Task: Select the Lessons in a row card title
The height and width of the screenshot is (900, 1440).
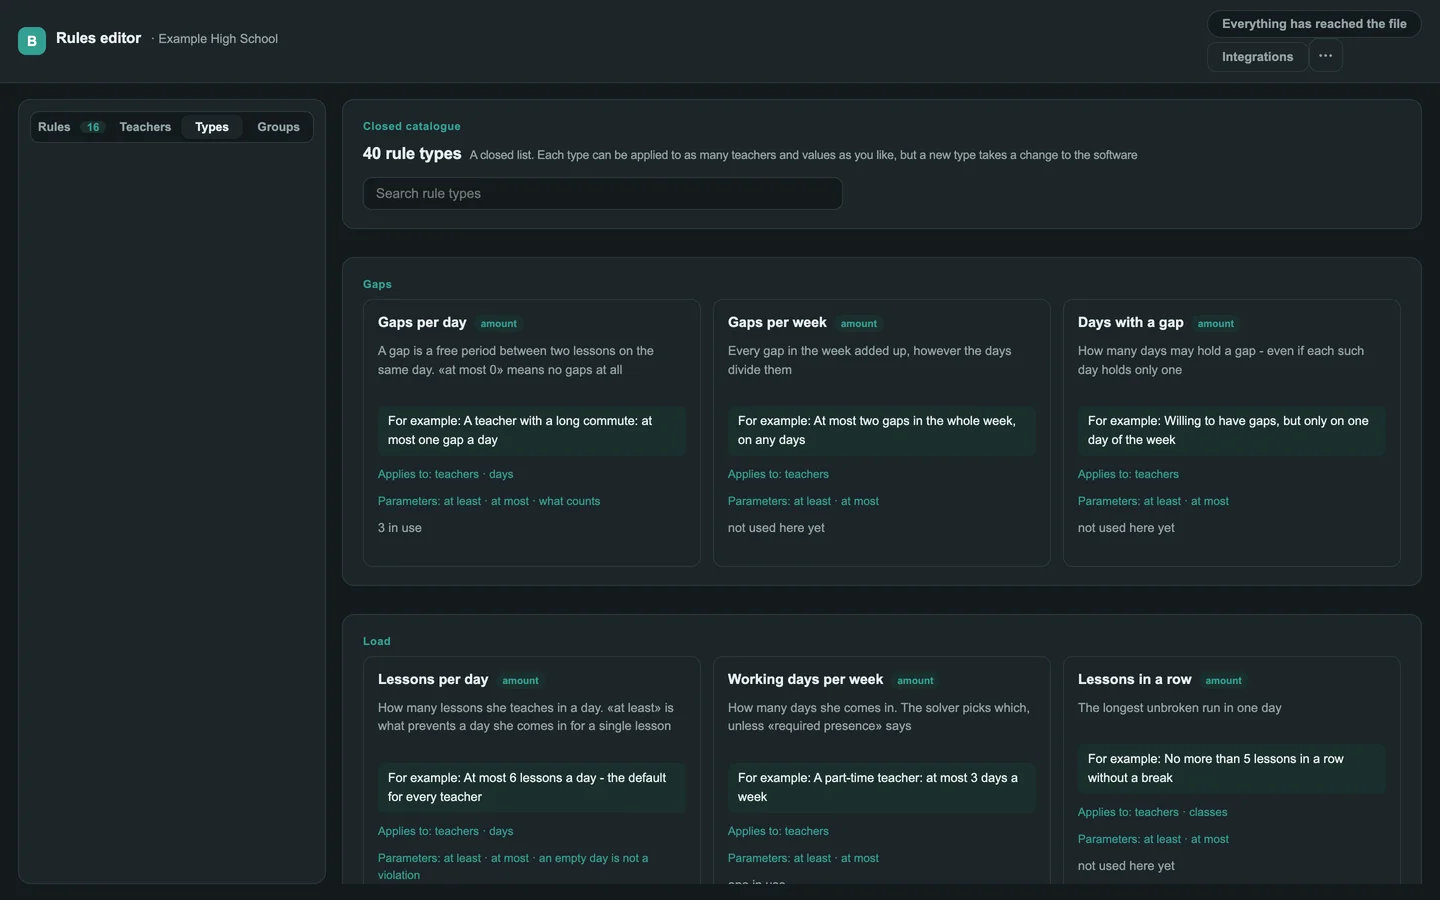Action: [x=1134, y=679]
